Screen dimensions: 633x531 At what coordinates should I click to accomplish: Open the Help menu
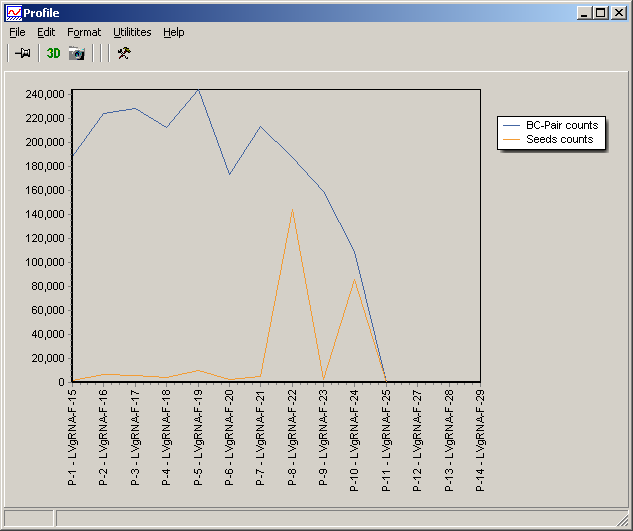click(174, 32)
